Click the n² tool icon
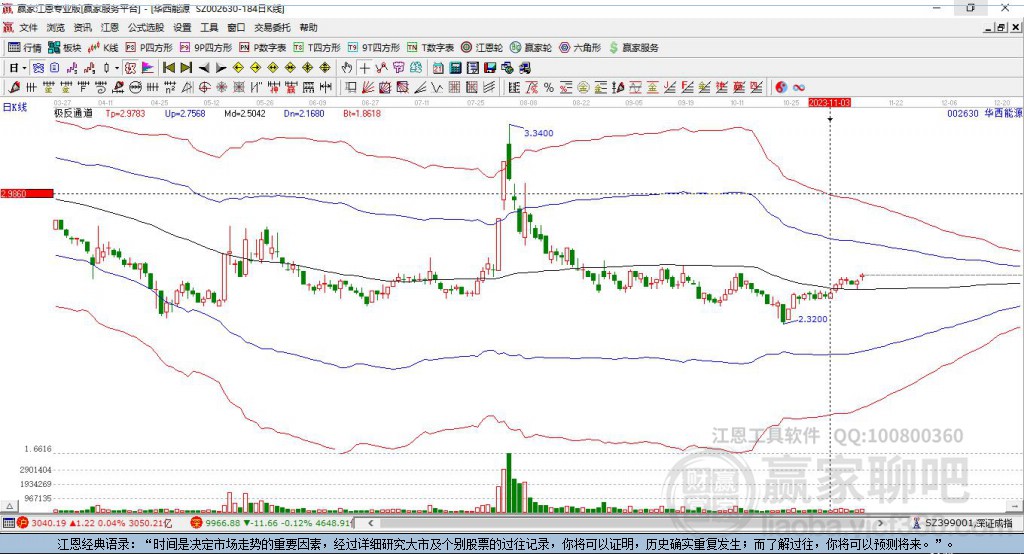This screenshot has height=554, width=1024. point(170,87)
